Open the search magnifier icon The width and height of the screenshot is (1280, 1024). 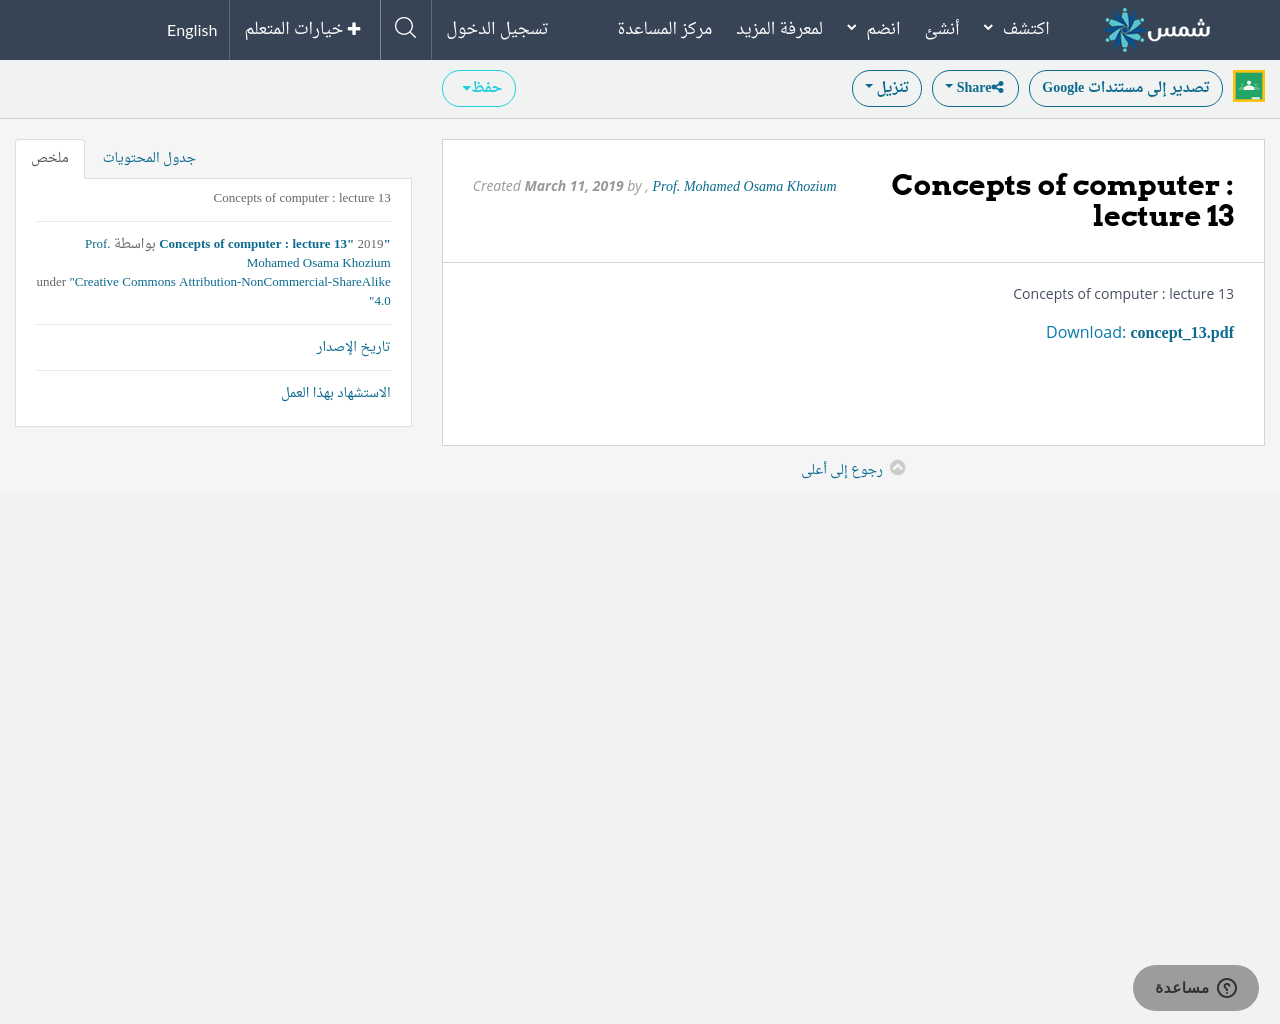(x=405, y=28)
